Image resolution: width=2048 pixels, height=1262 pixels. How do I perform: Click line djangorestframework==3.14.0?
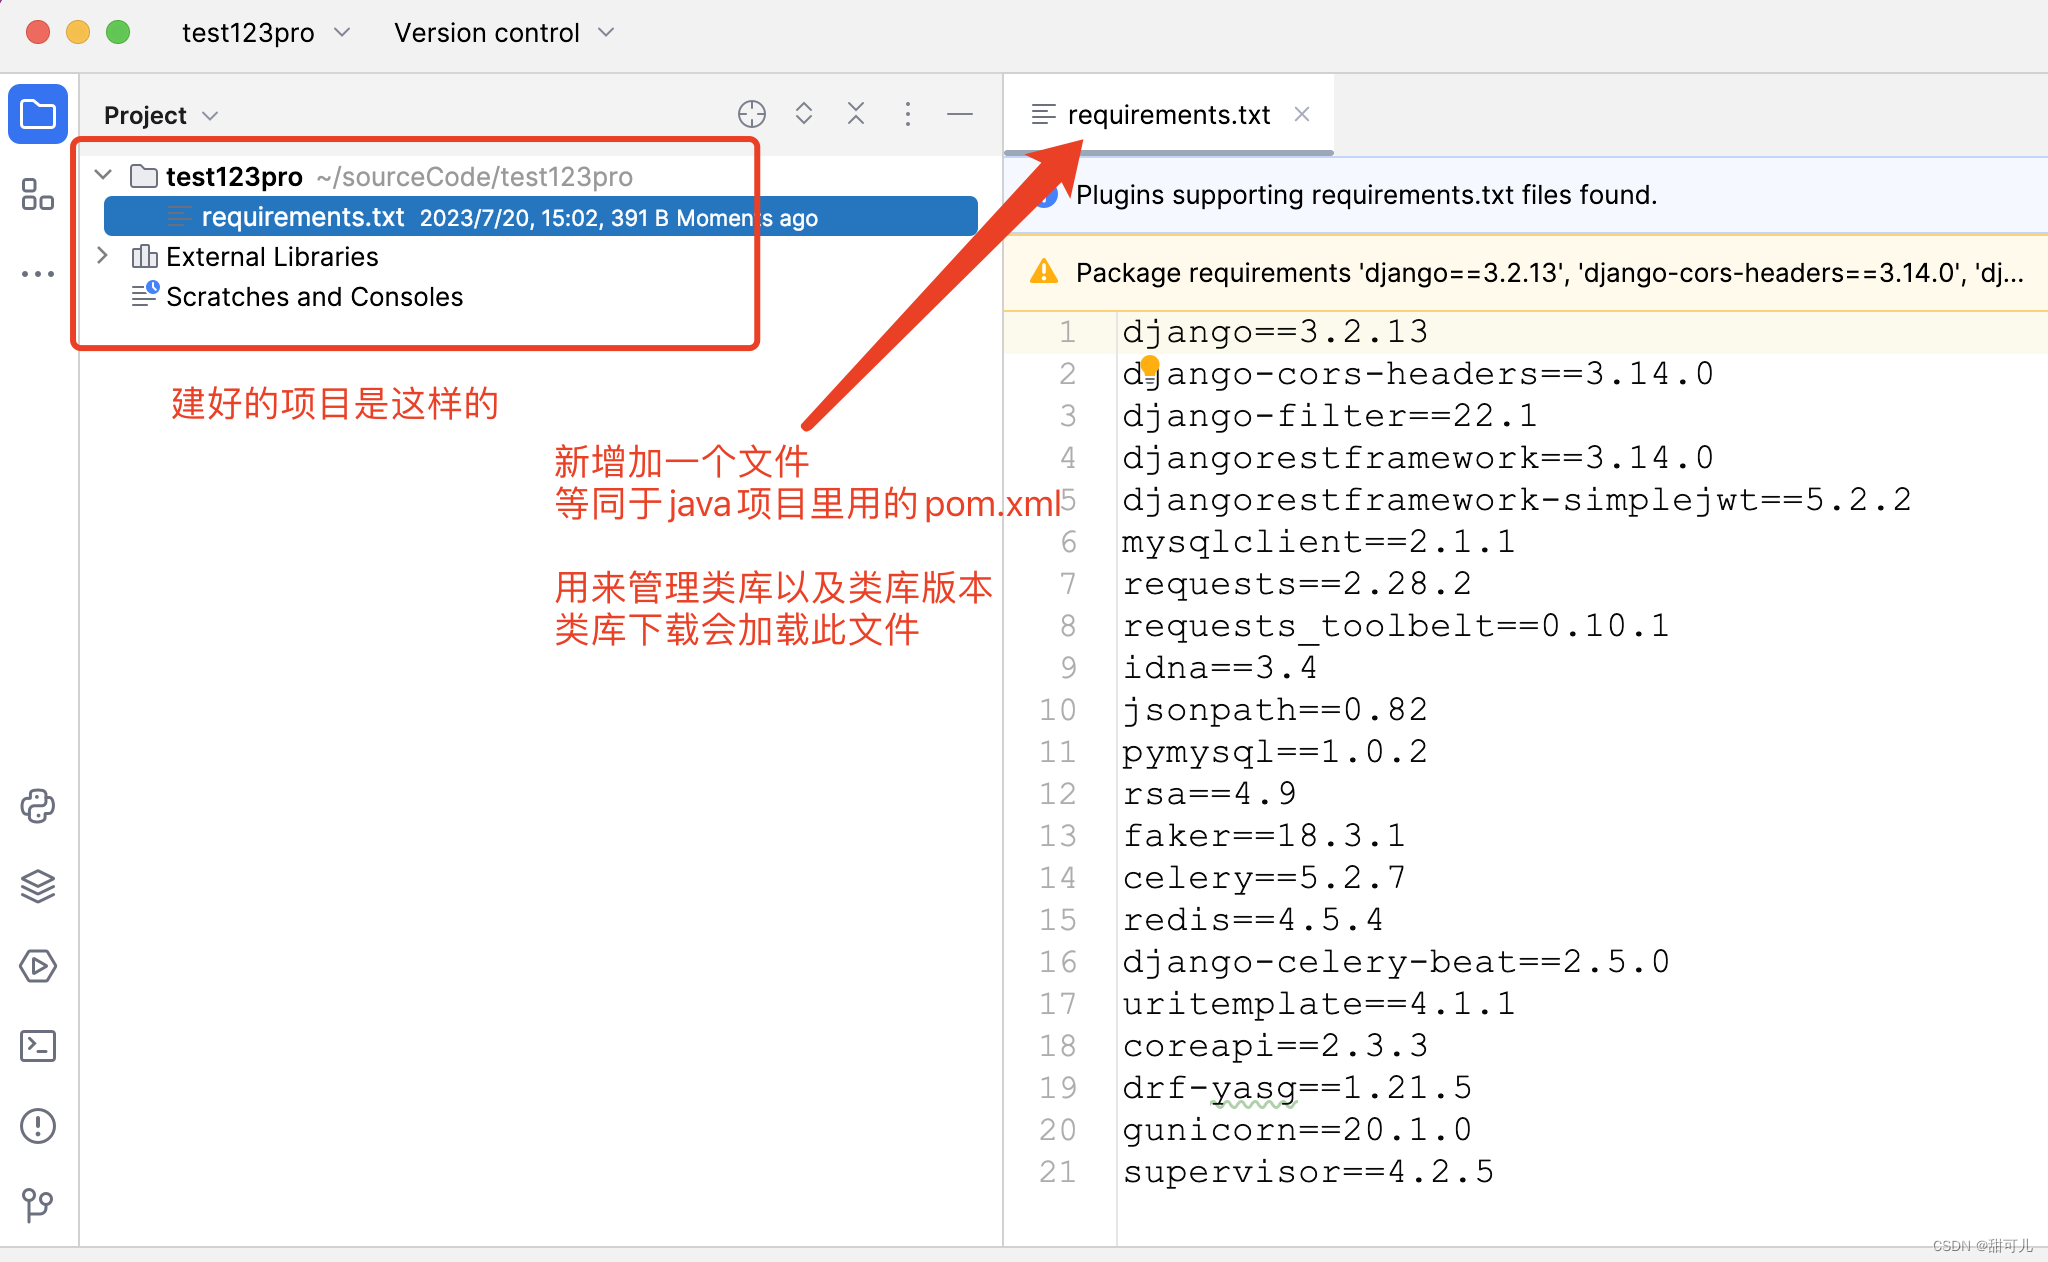1417,457
